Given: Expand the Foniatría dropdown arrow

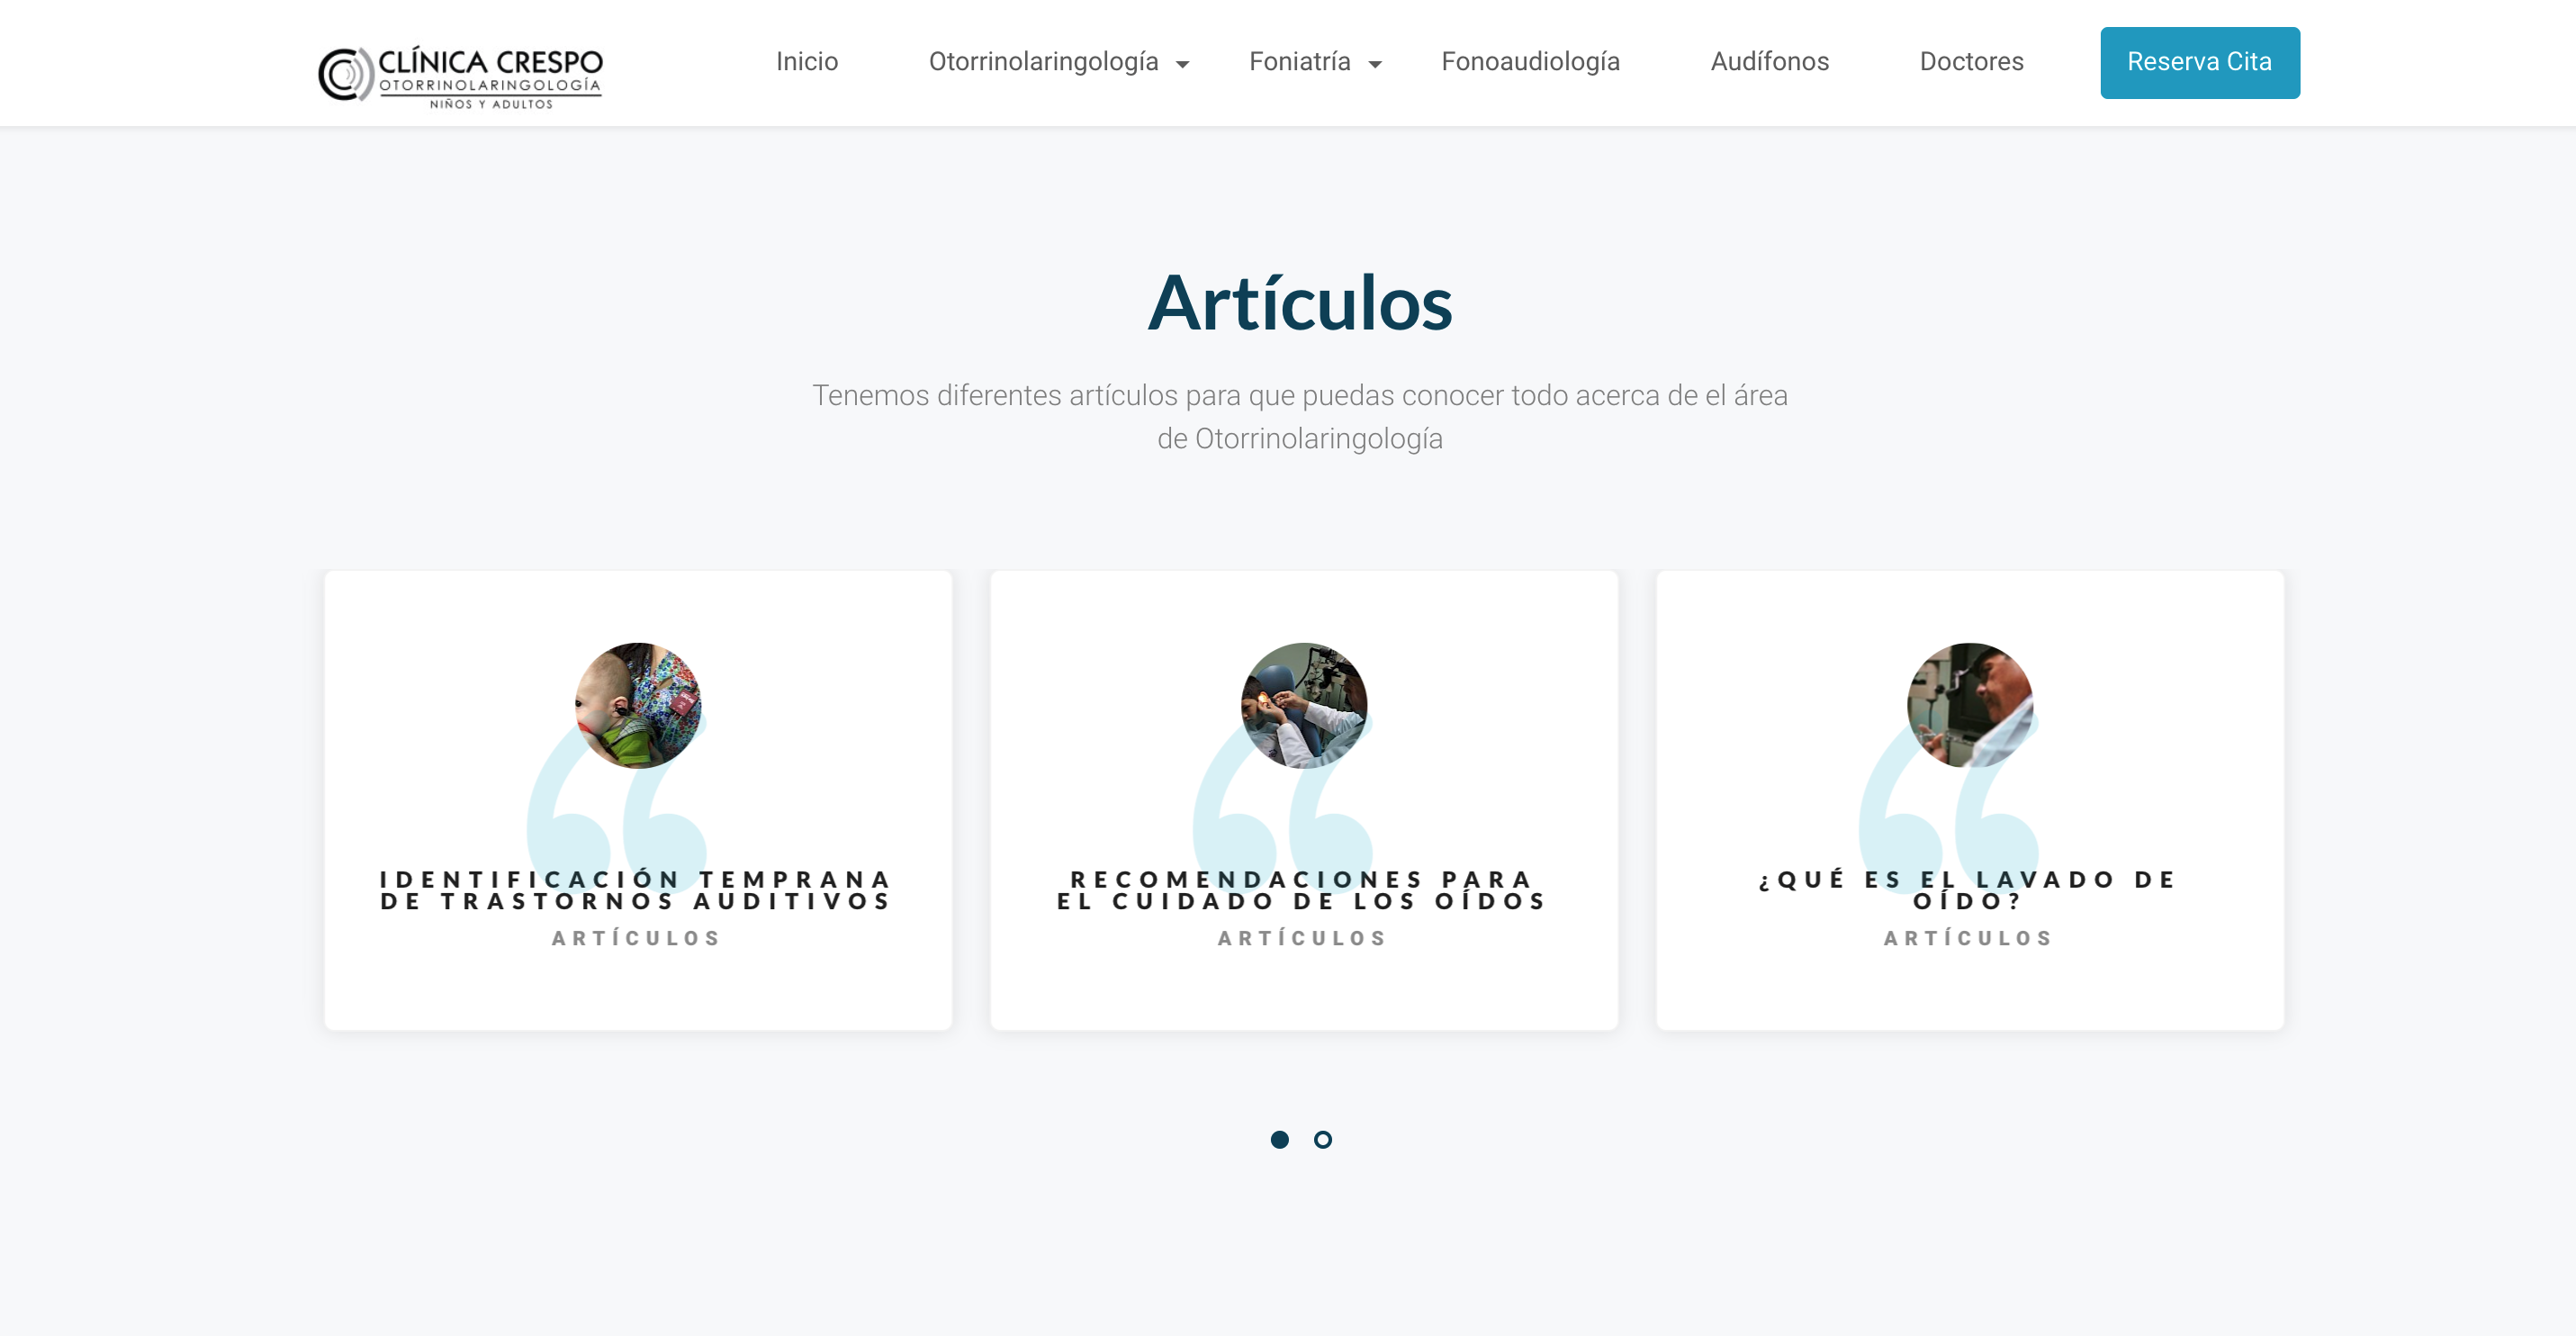Looking at the screenshot, I should click(x=1375, y=64).
